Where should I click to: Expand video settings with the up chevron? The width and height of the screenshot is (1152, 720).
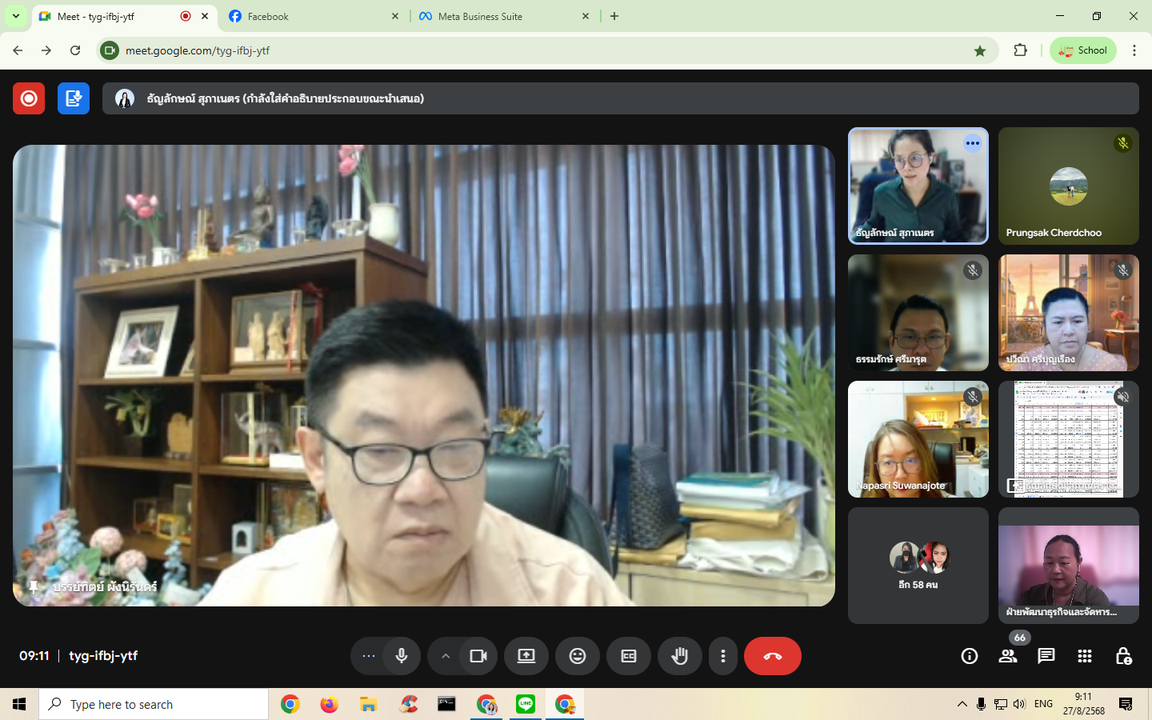click(x=445, y=656)
